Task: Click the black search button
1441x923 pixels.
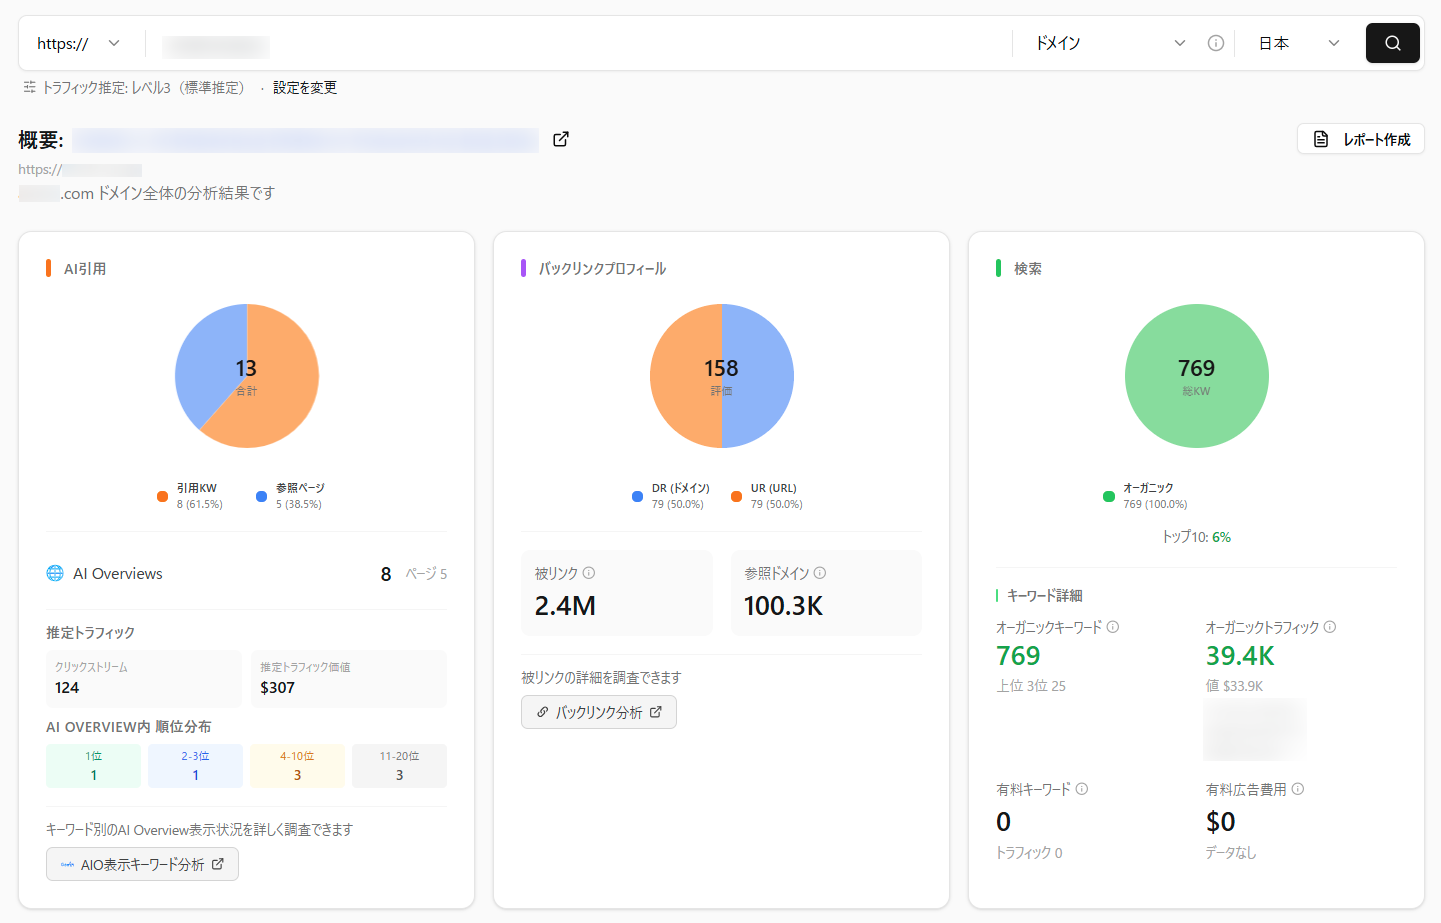Action: (x=1392, y=43)
